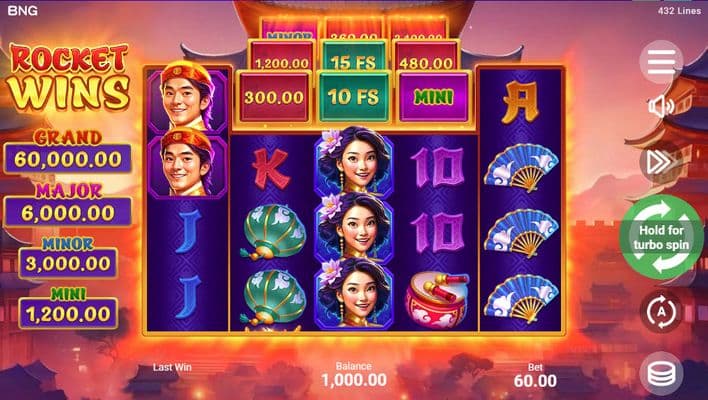Select the Major jackpot 6,000.00 panel
This screenshot has width=708, height=400.
pos(68,213)
